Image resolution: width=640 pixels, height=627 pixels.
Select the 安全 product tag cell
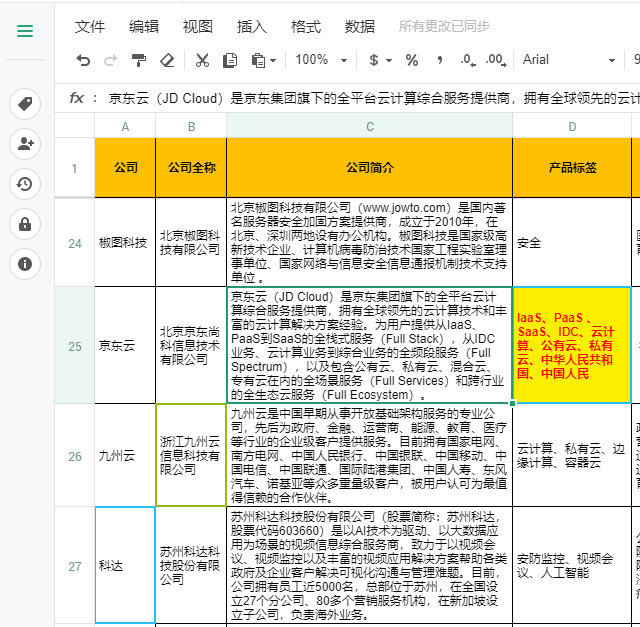click(572, 242)
